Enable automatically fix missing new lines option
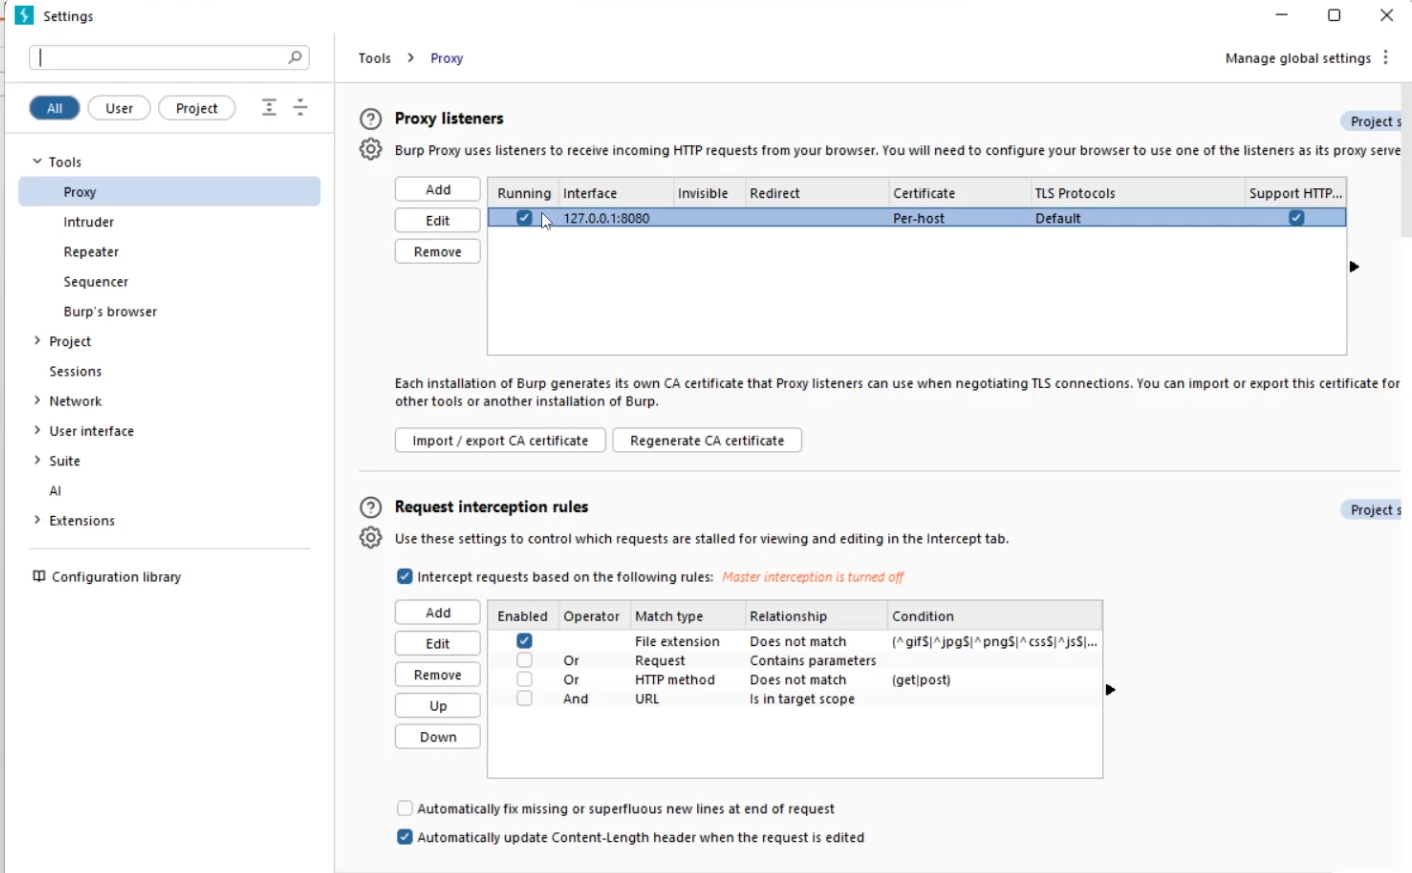1412x873 pixels. tap(405, 809)
